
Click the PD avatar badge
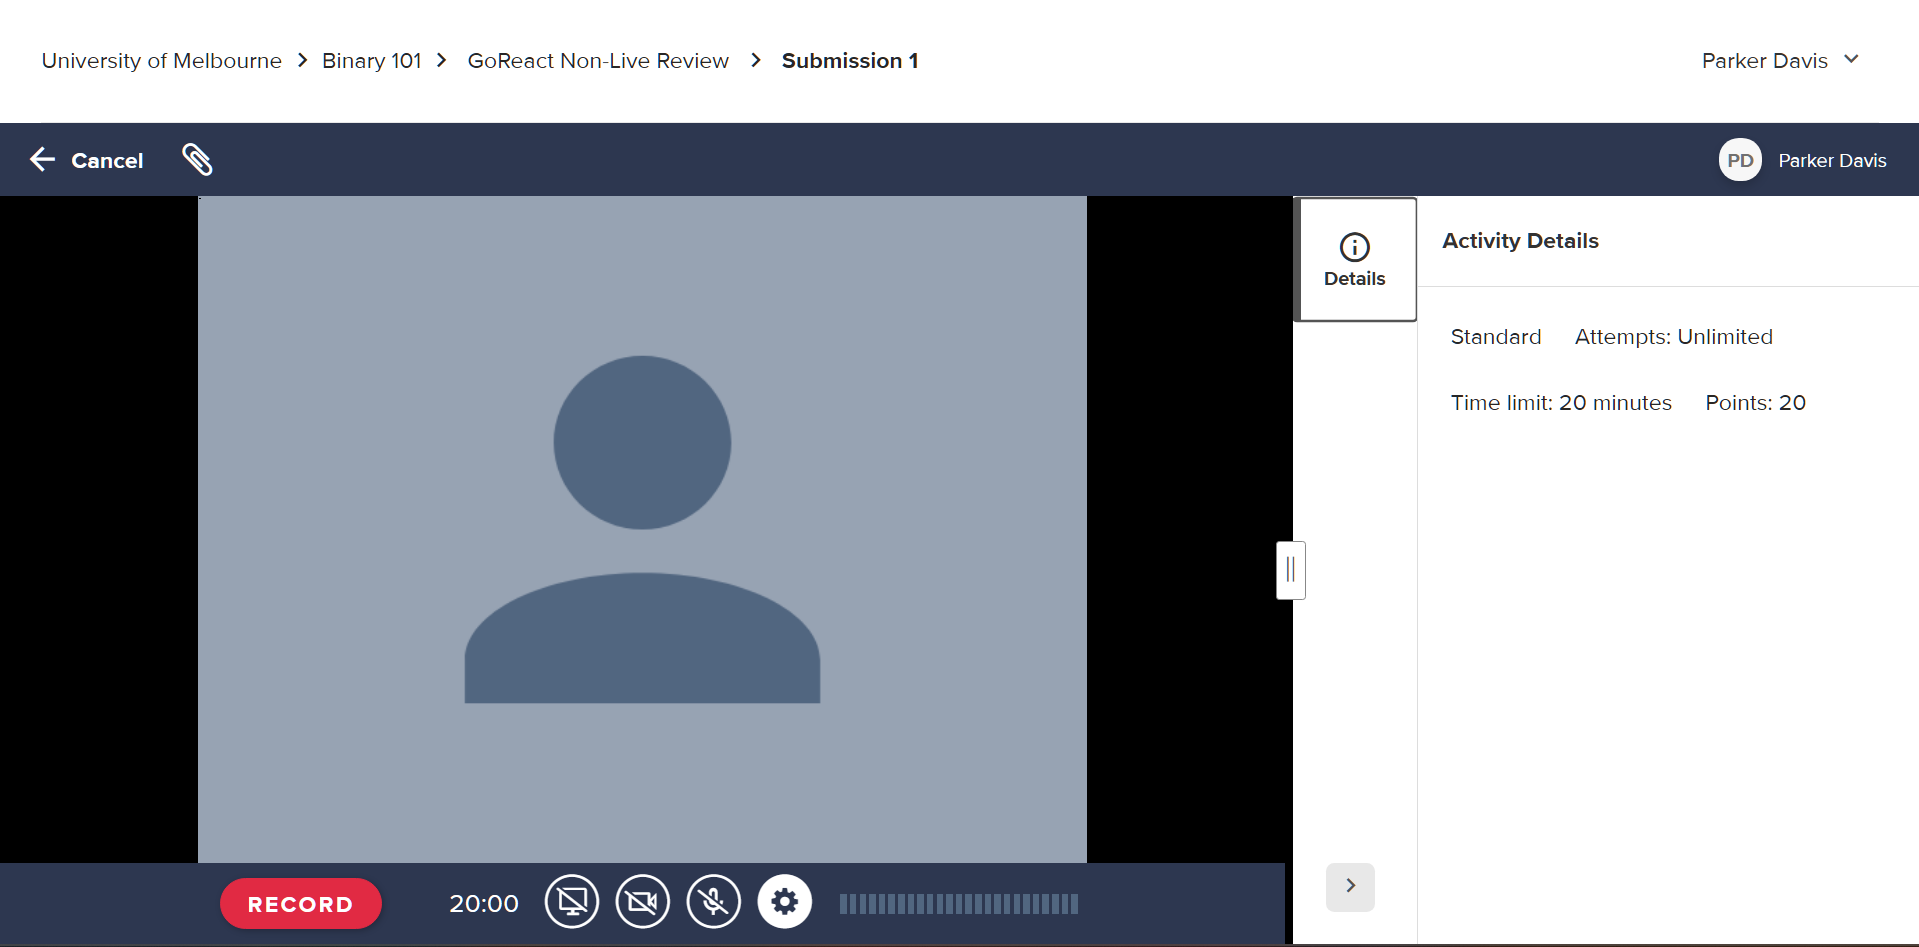tap(1740, 160)
